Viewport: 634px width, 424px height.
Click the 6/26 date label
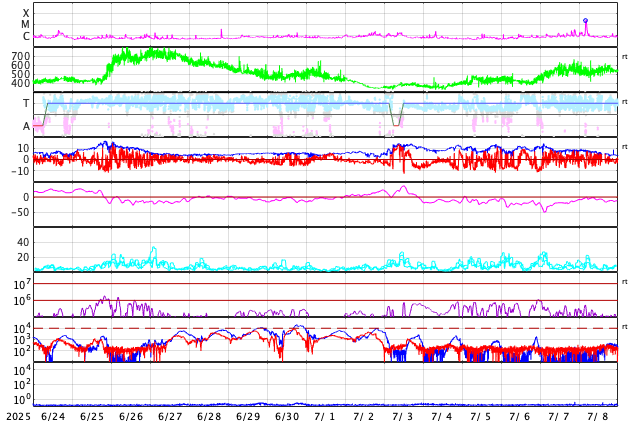tap(131, 416)
